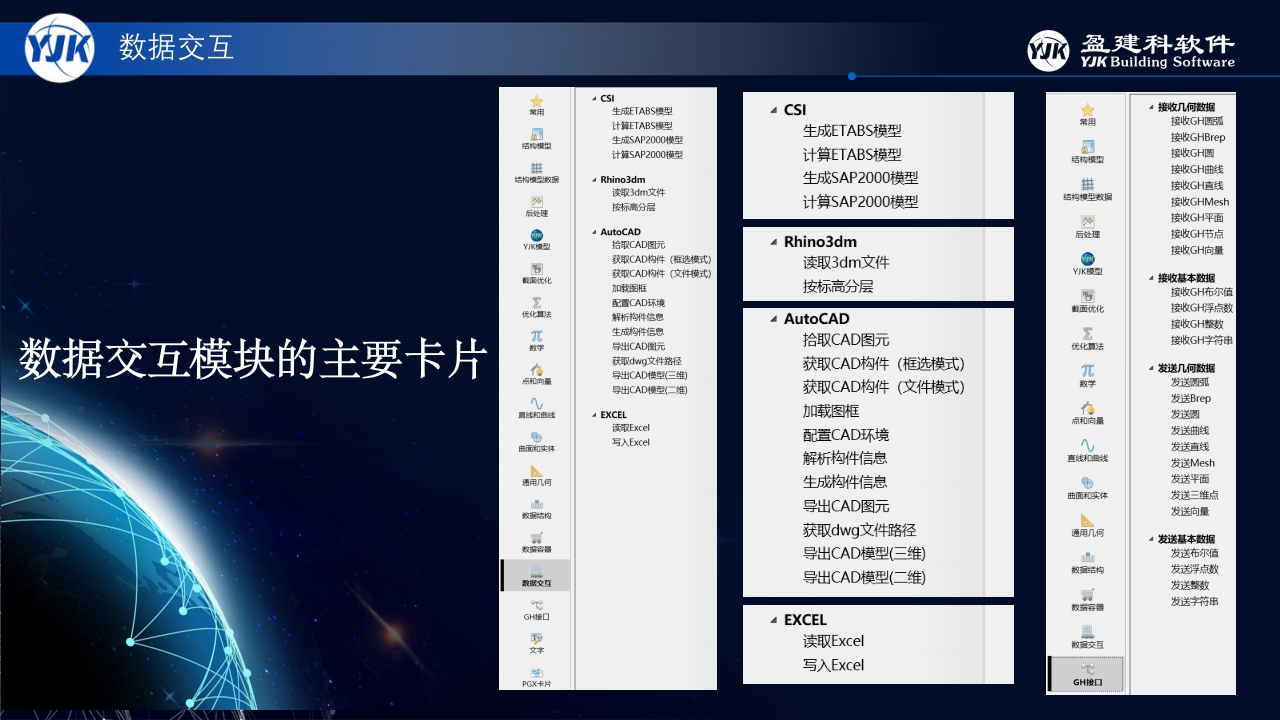Select 截面优化 icon in the 数据交互-highlighted sidebar
The image size is (1280, 720).
(x=537, y=269)
